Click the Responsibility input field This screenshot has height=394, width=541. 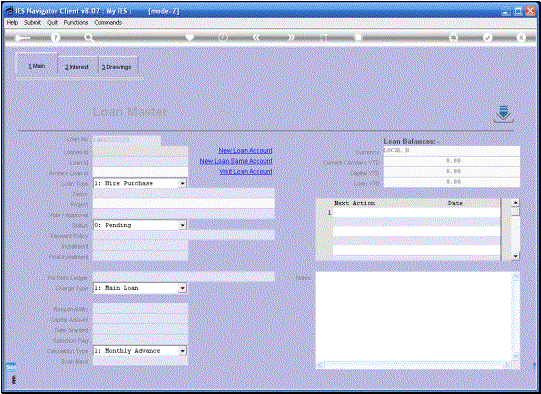(x=140, y=308)
